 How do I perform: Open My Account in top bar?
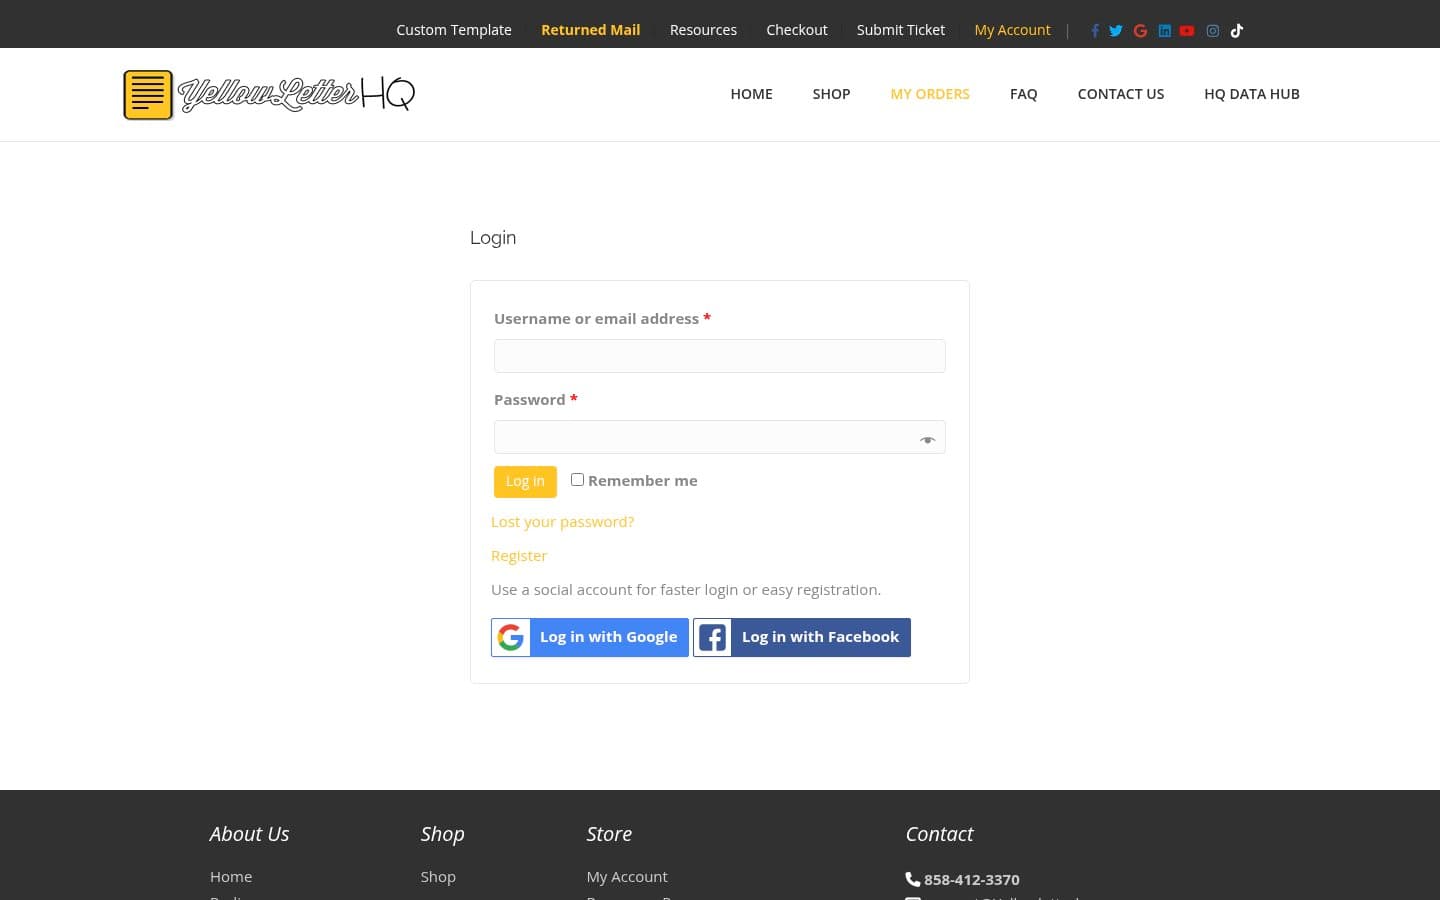(1012, 30)
